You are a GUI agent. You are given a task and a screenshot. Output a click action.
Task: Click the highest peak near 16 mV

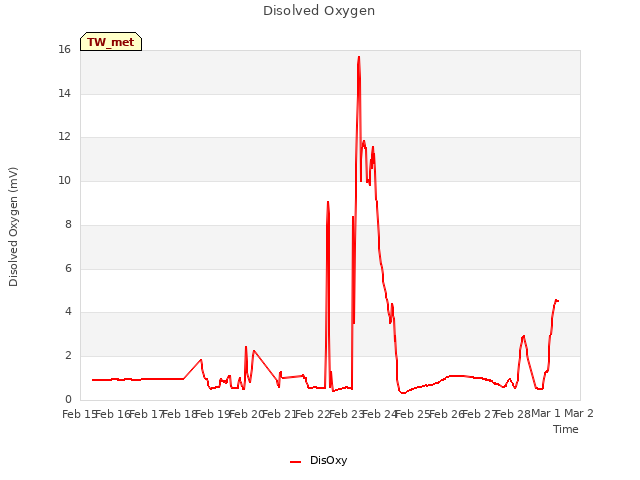[x=359, y=57]
